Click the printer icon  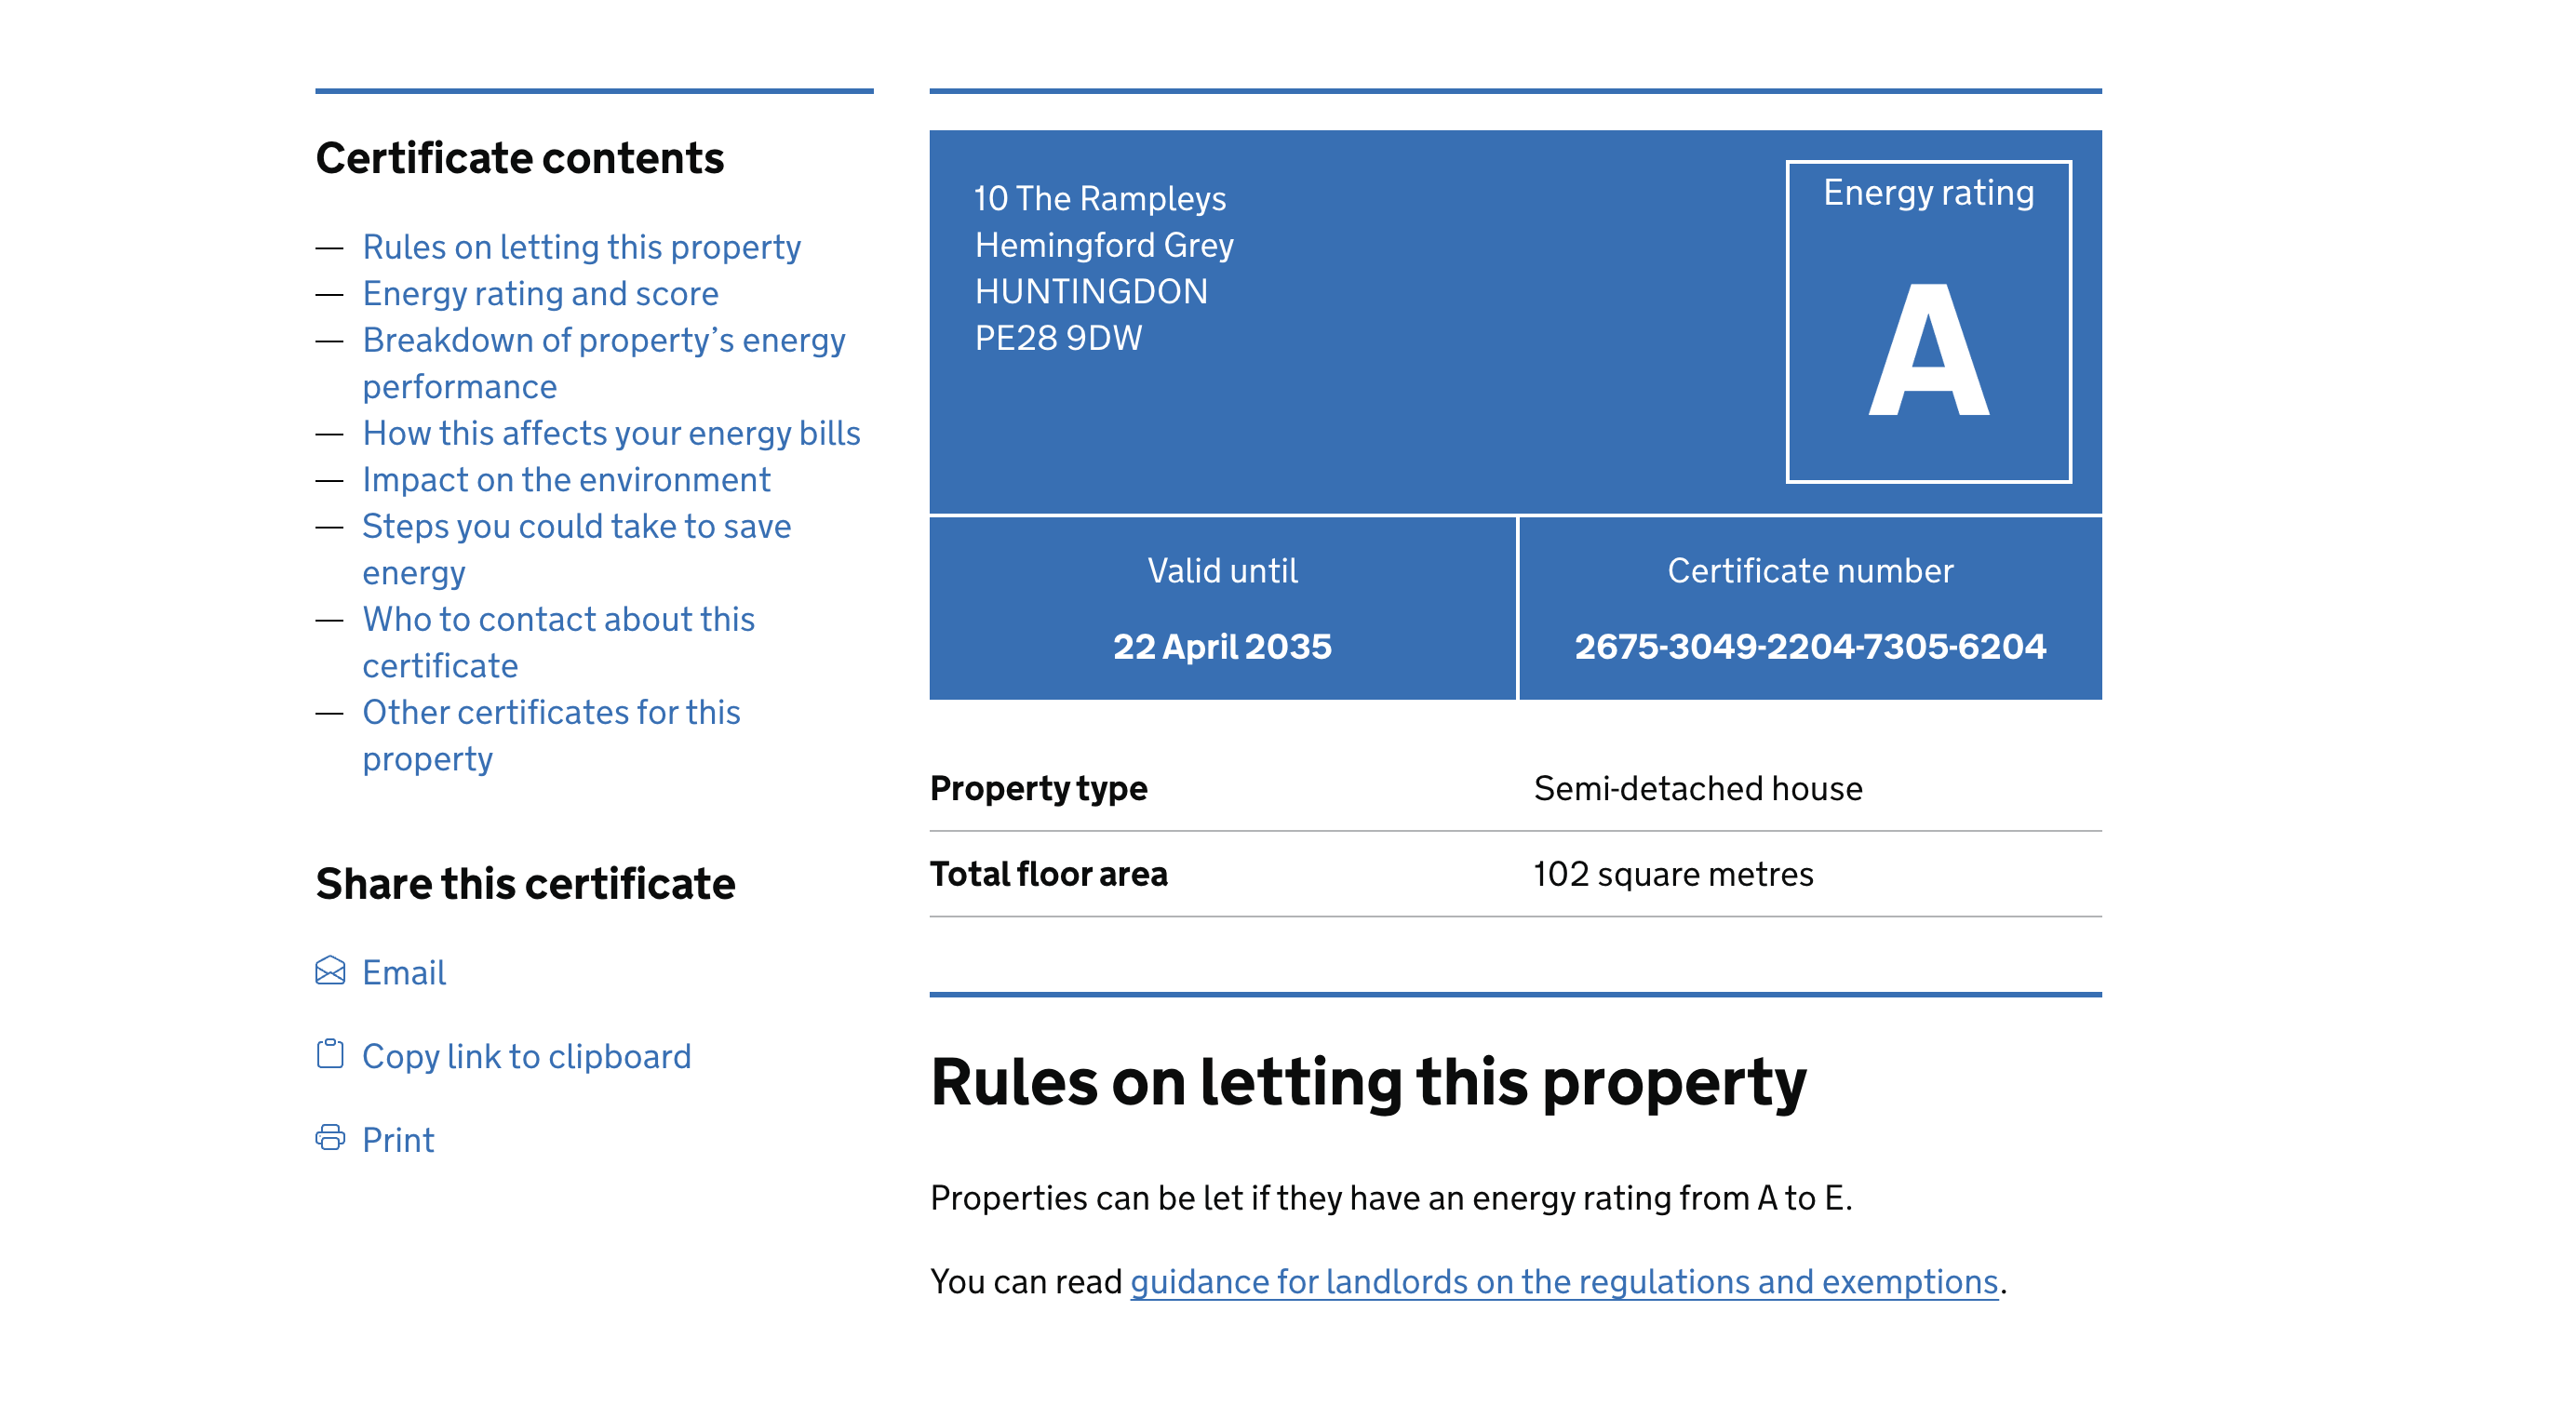[330, 1138]
